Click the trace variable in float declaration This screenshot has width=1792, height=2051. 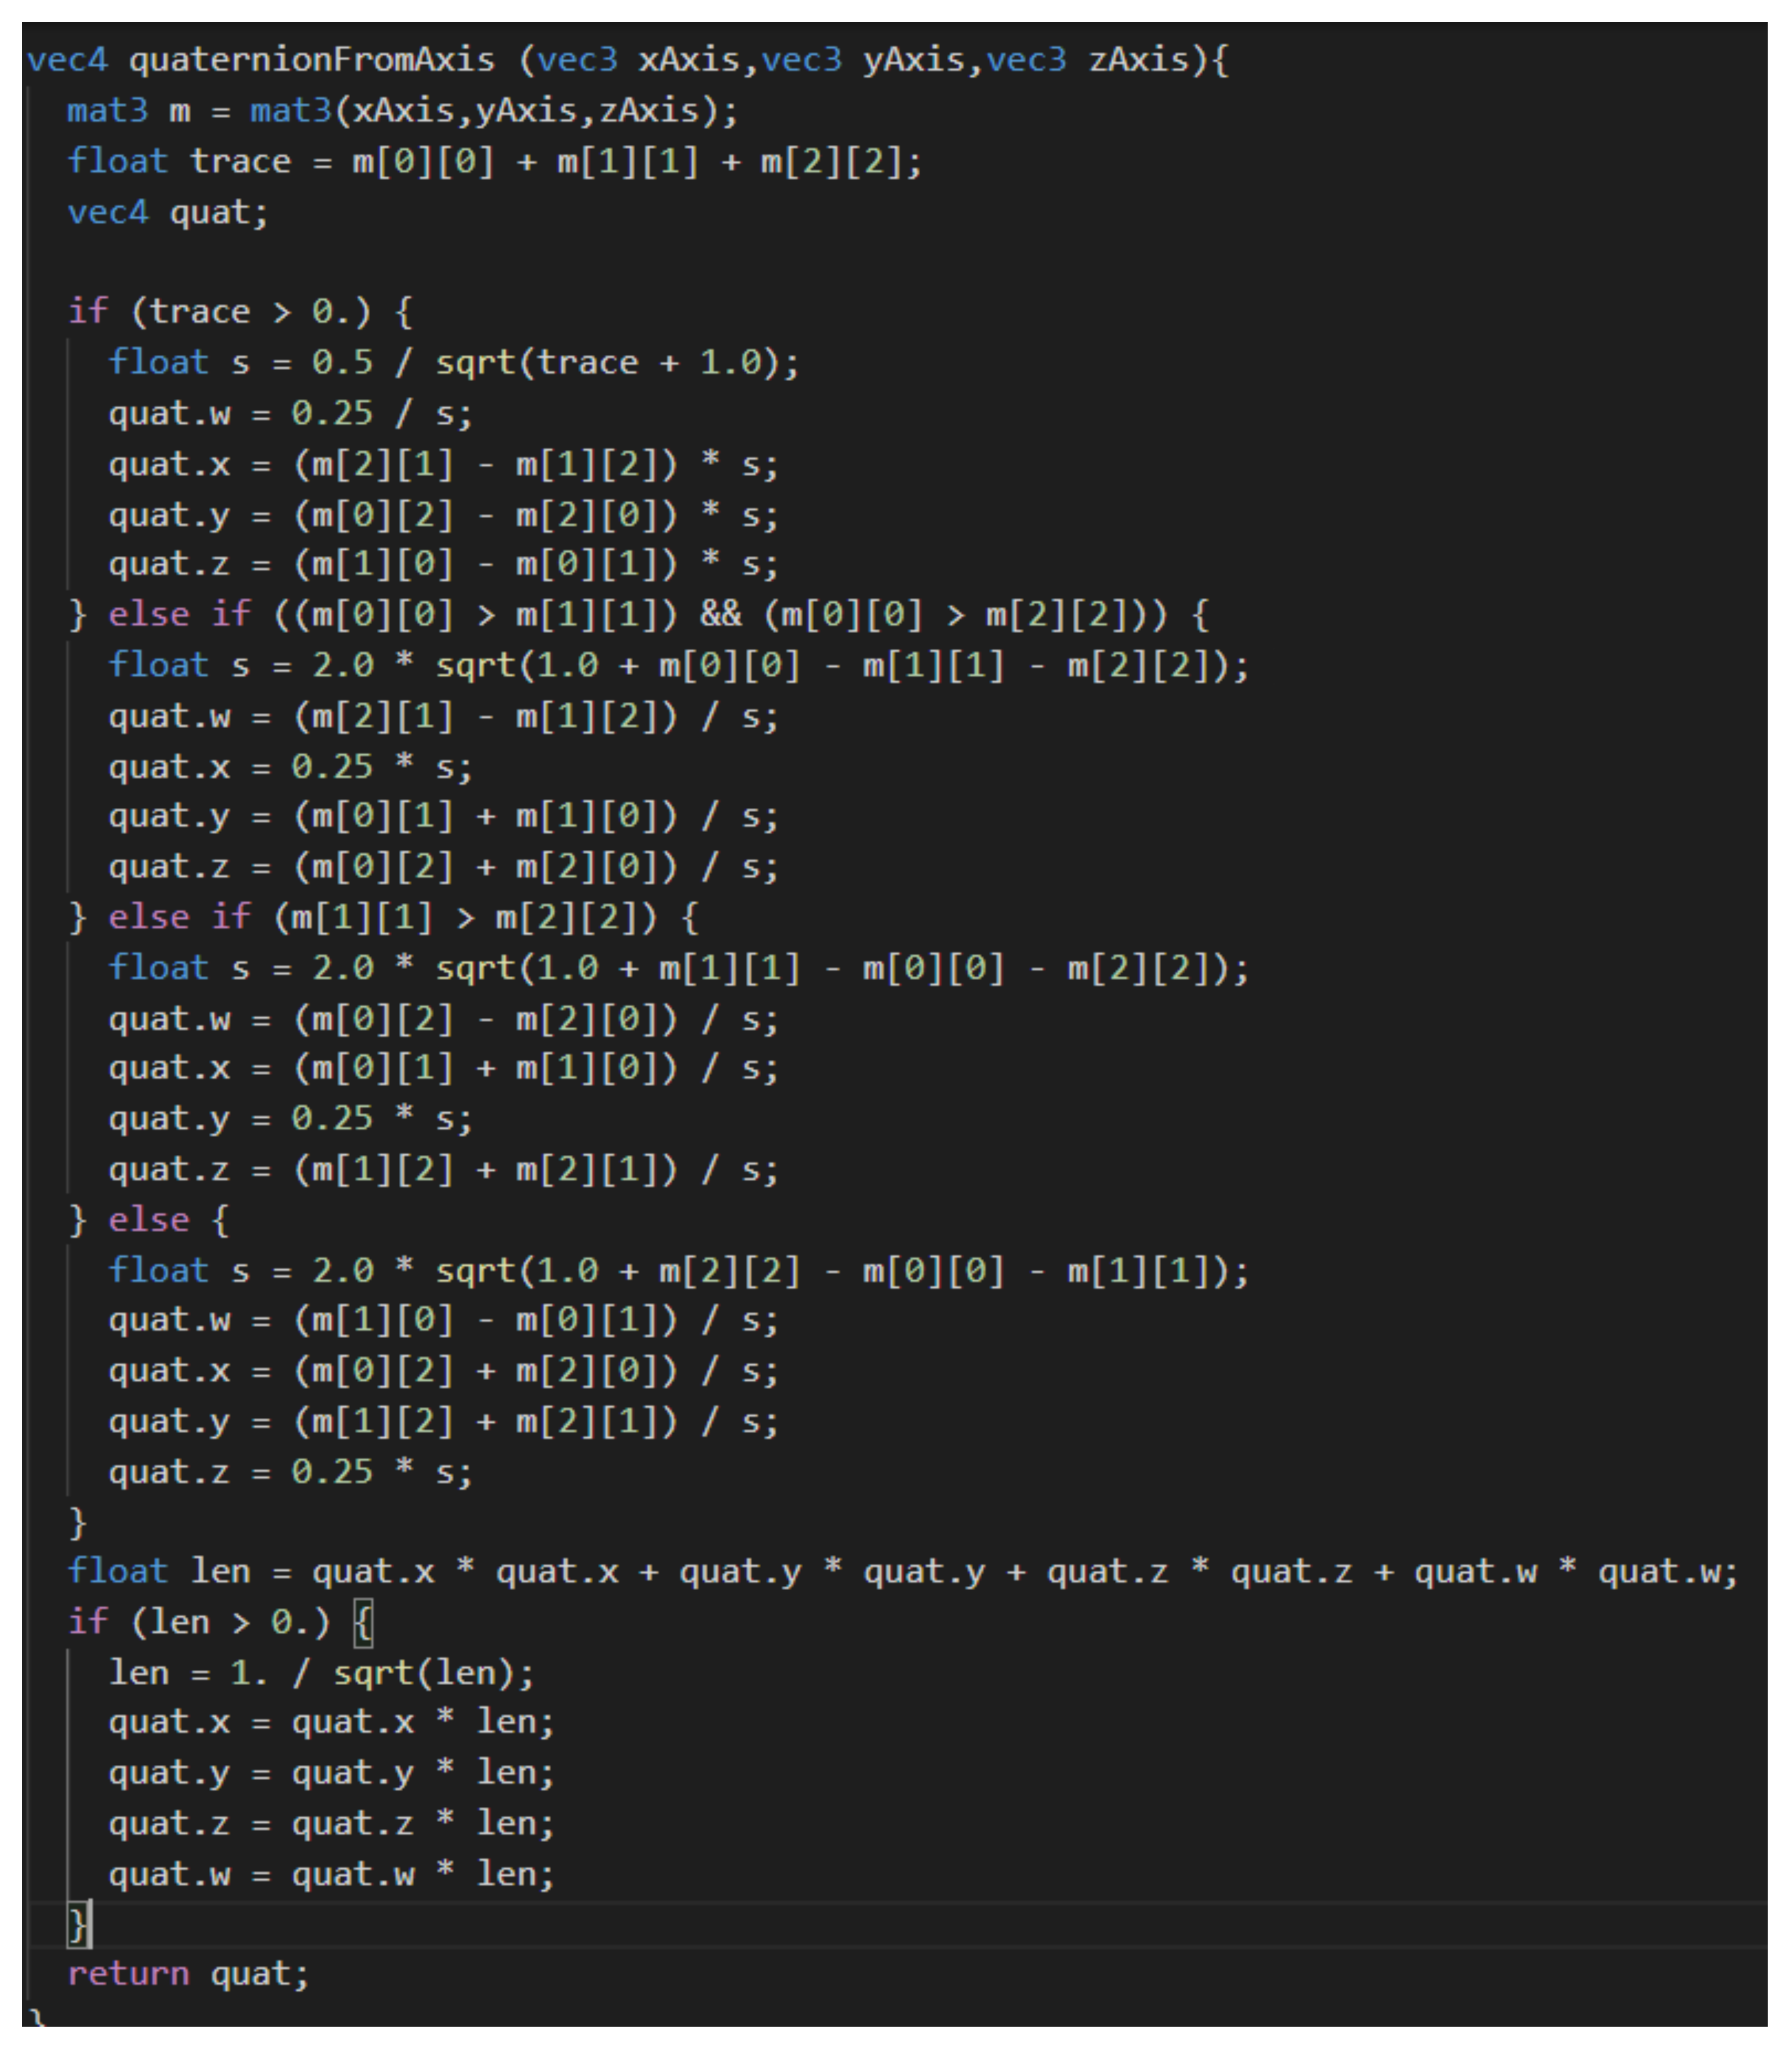[x=240, y=161]
